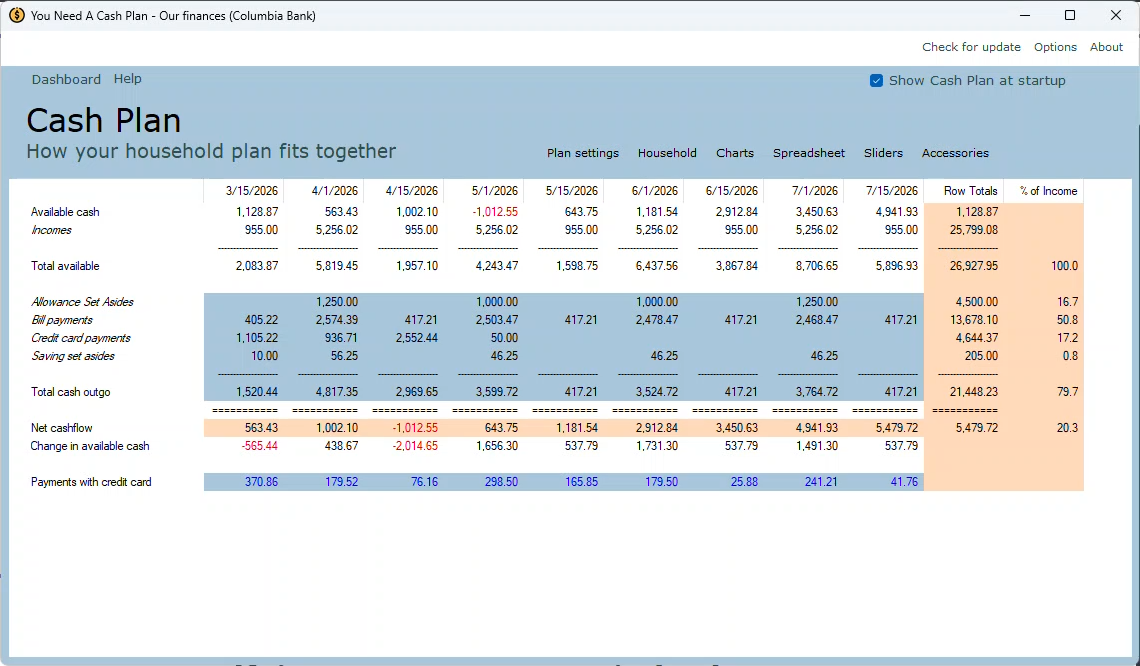Screen dimensions: 1140x666
Task: Open the Help menu
Action: click(x=127, y=79)
